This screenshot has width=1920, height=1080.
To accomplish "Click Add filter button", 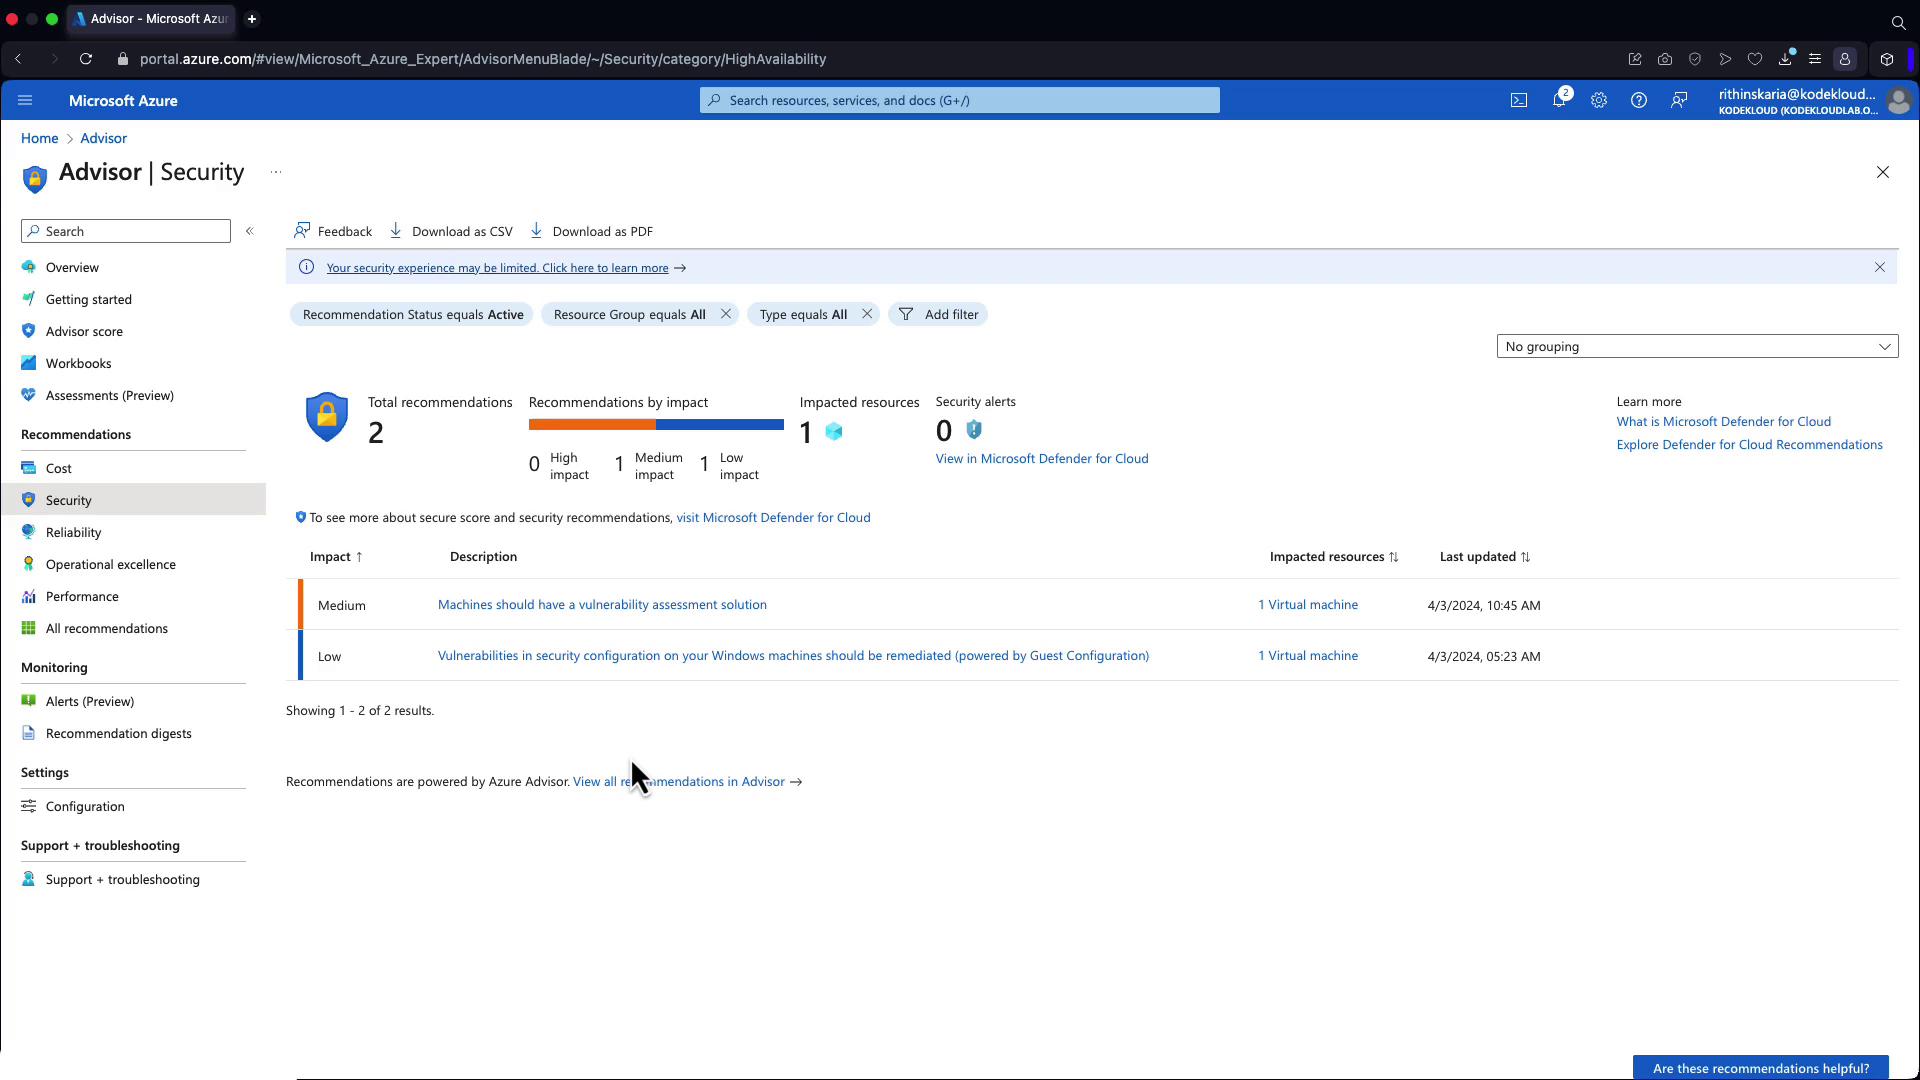I will pyautogui.click(x=938, y=314).
